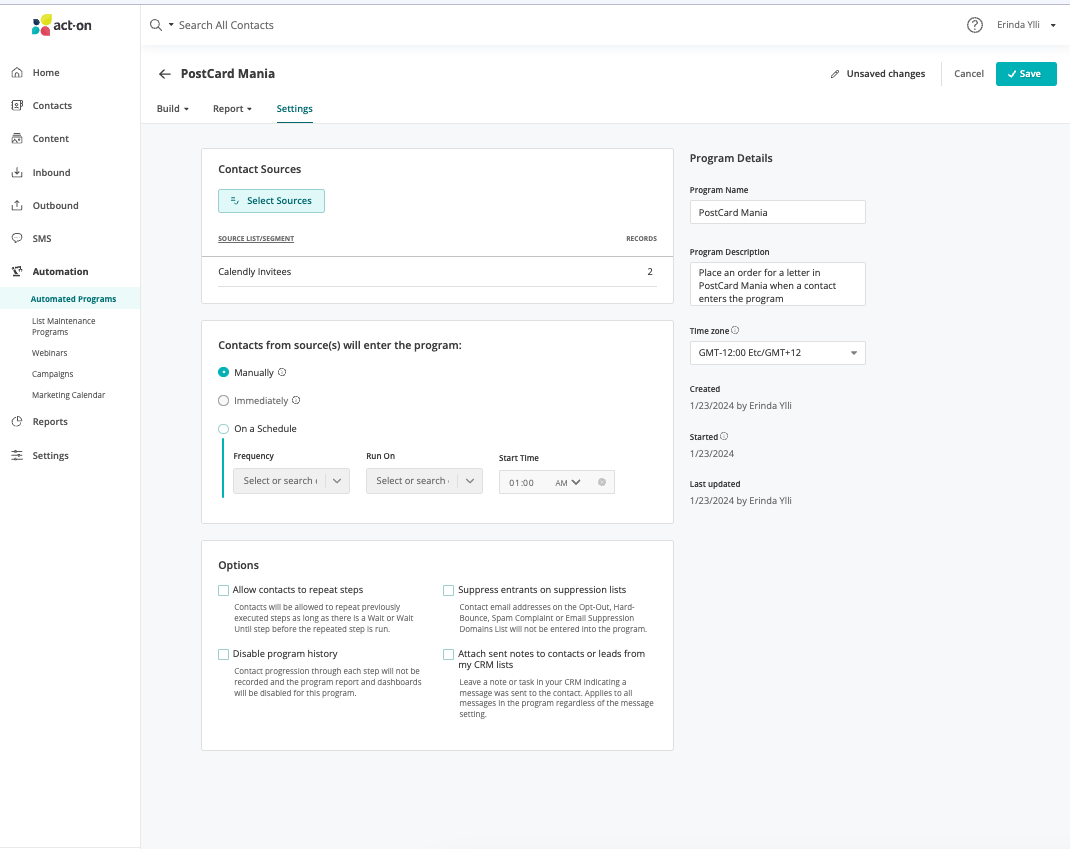Open the Frequency dropdown
Viewport: 1070px width, 849px height.
click(x=291, y=480)
